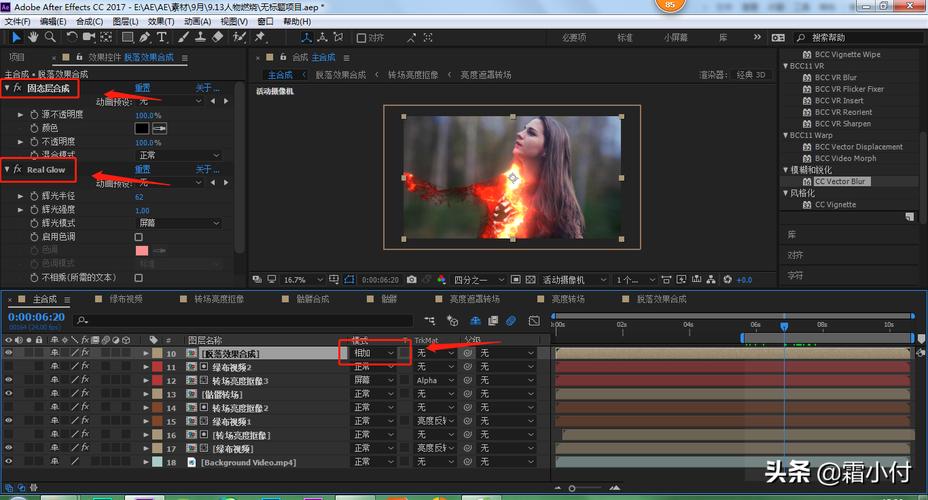Toggle the transparency grid icon

[531, 280]
